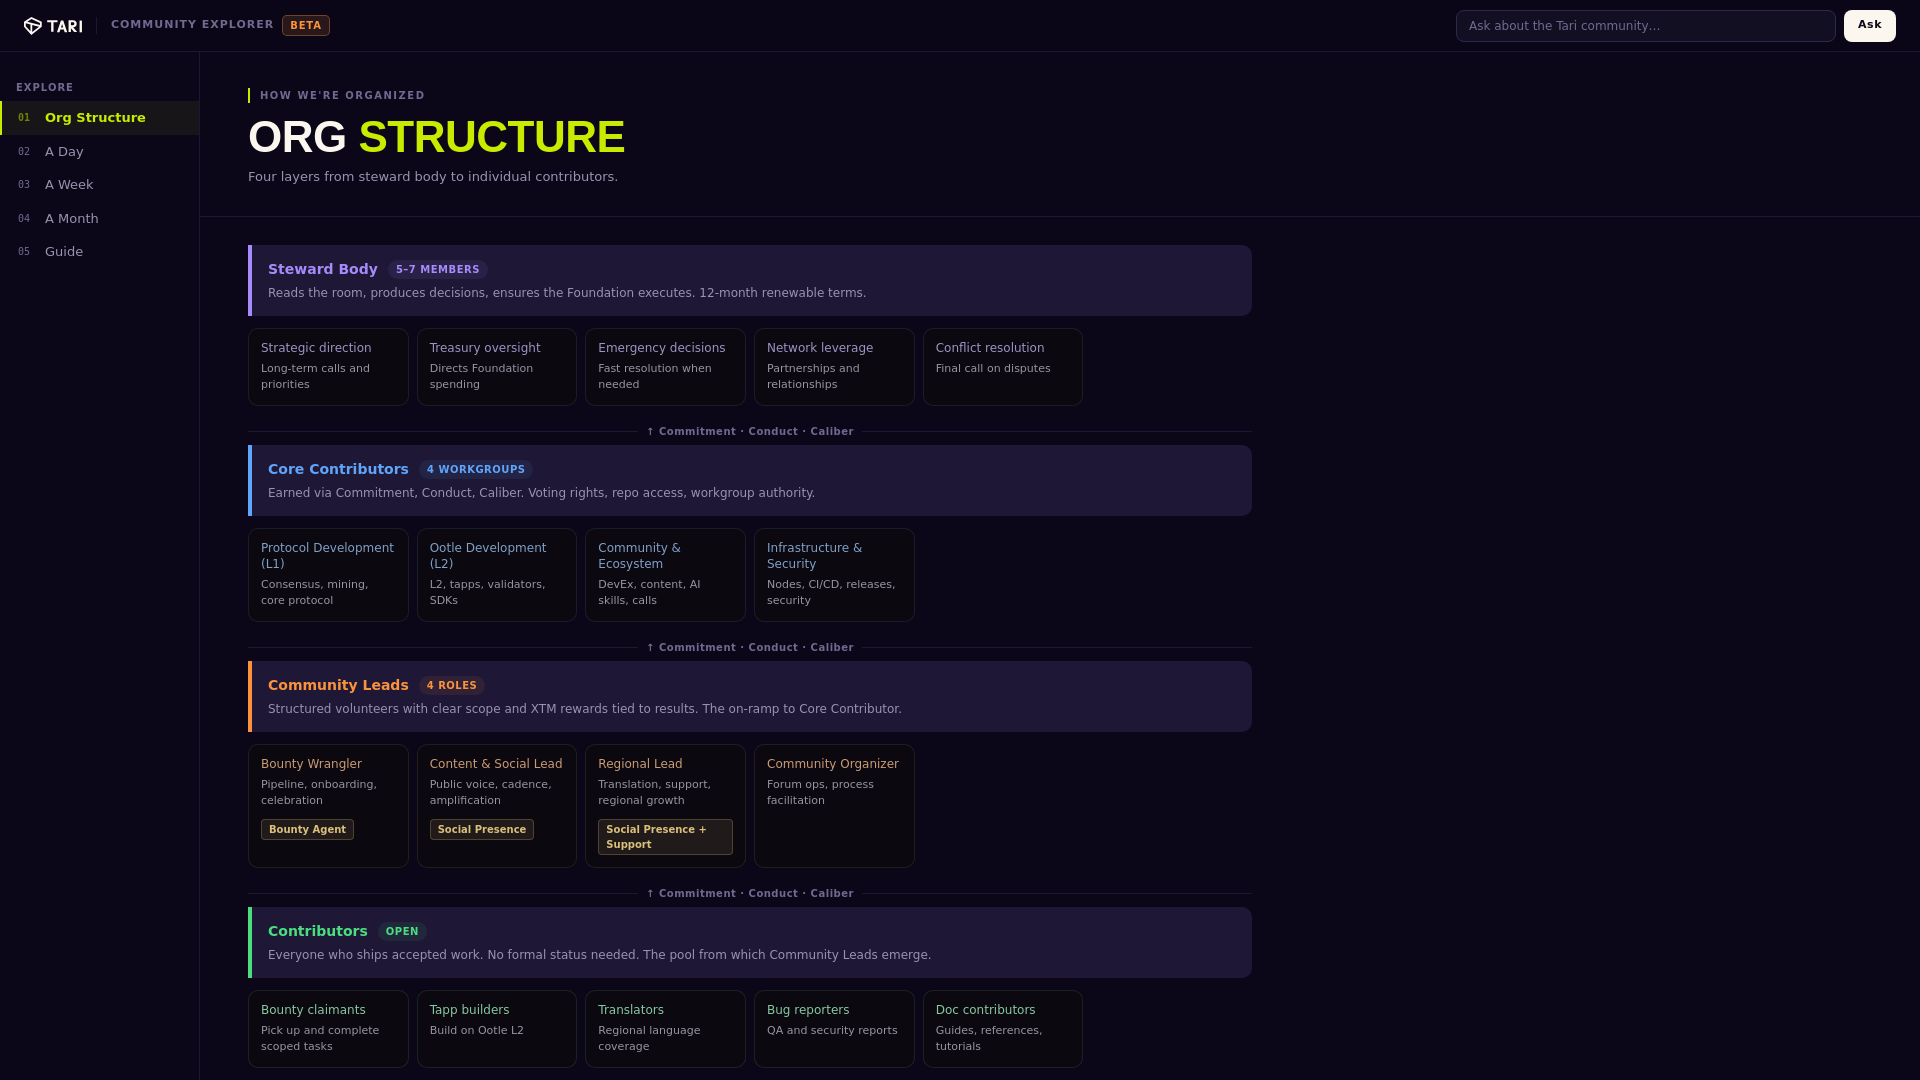The image size is (1920, 1080).
Task: Select Protocol Development (L1) card
Action: tap(328, 575)
